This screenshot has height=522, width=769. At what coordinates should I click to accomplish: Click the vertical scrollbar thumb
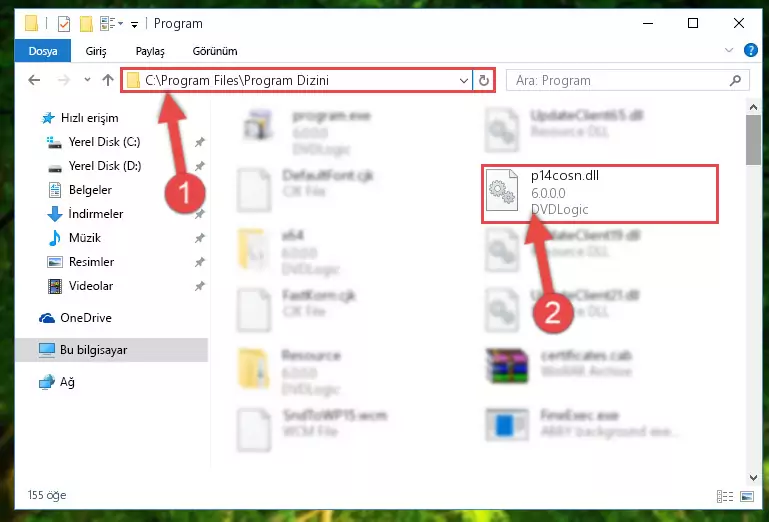[x=753, y=140]
